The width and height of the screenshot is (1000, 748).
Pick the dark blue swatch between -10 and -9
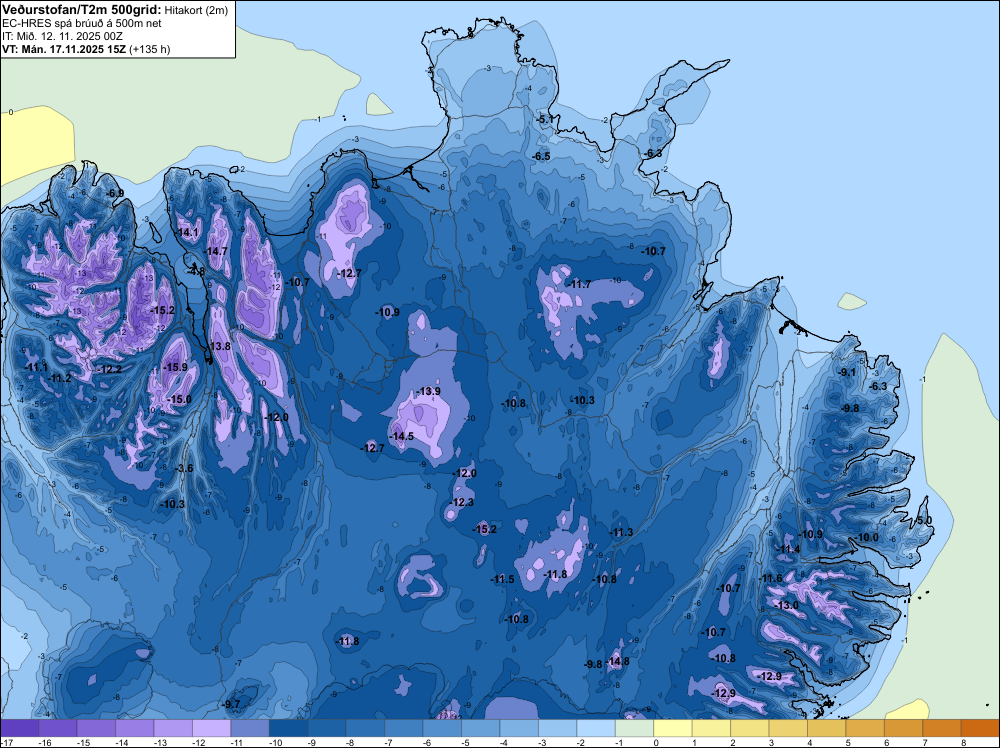coord(288,728)
